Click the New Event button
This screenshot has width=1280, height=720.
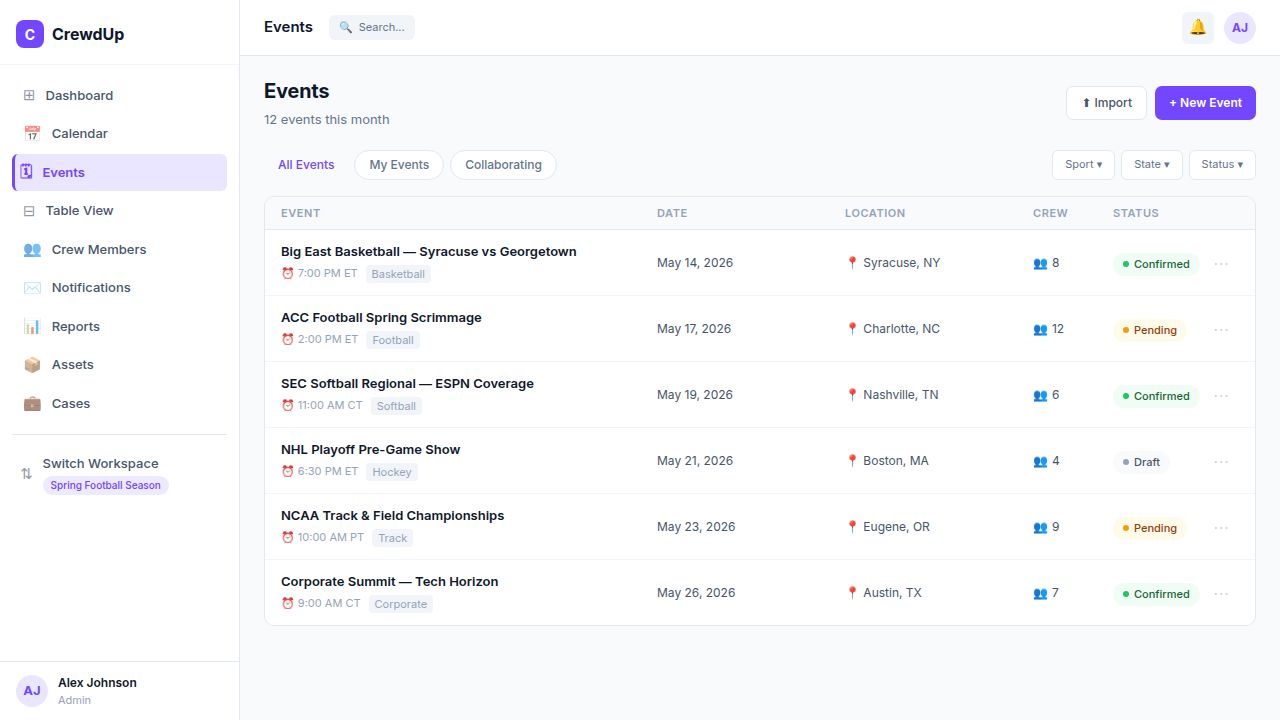[x=1205, y=103]
